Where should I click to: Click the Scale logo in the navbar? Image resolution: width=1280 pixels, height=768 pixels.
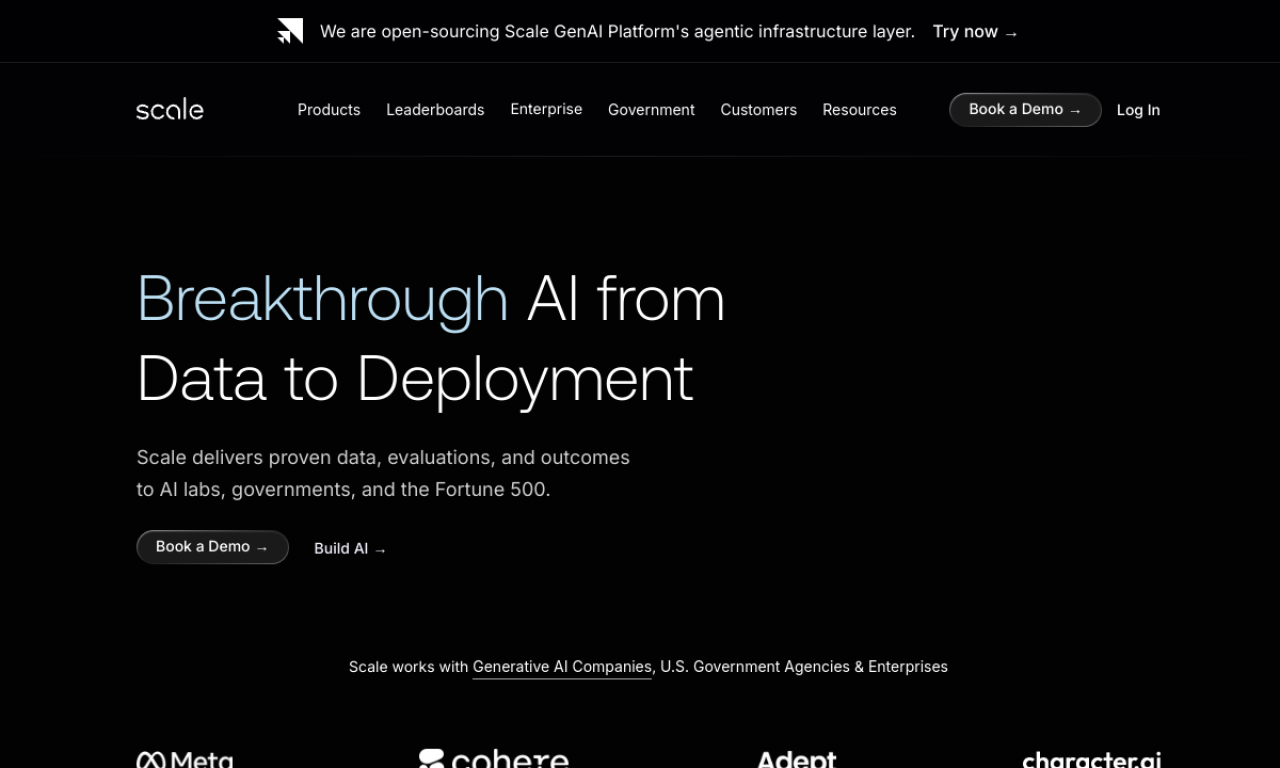coord(169,110)
